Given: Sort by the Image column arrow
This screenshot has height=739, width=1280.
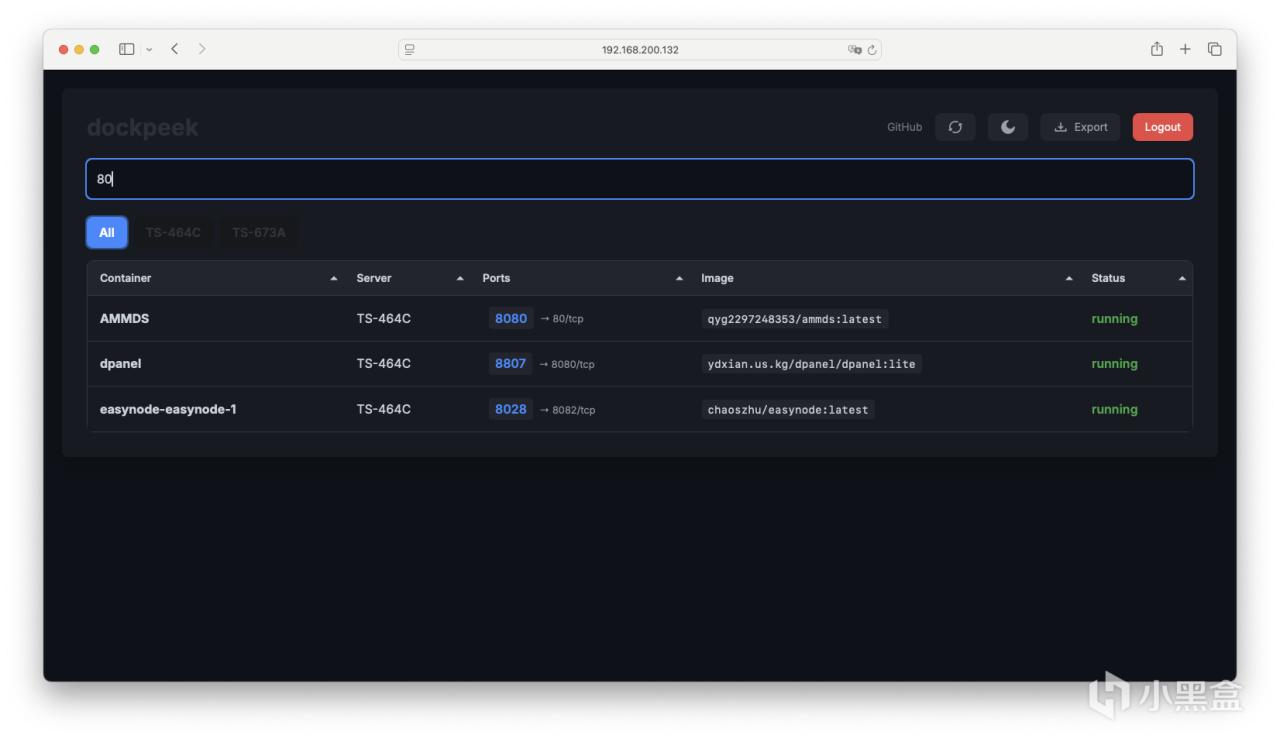Looking at the screenshot, I should pos(1069,279).
